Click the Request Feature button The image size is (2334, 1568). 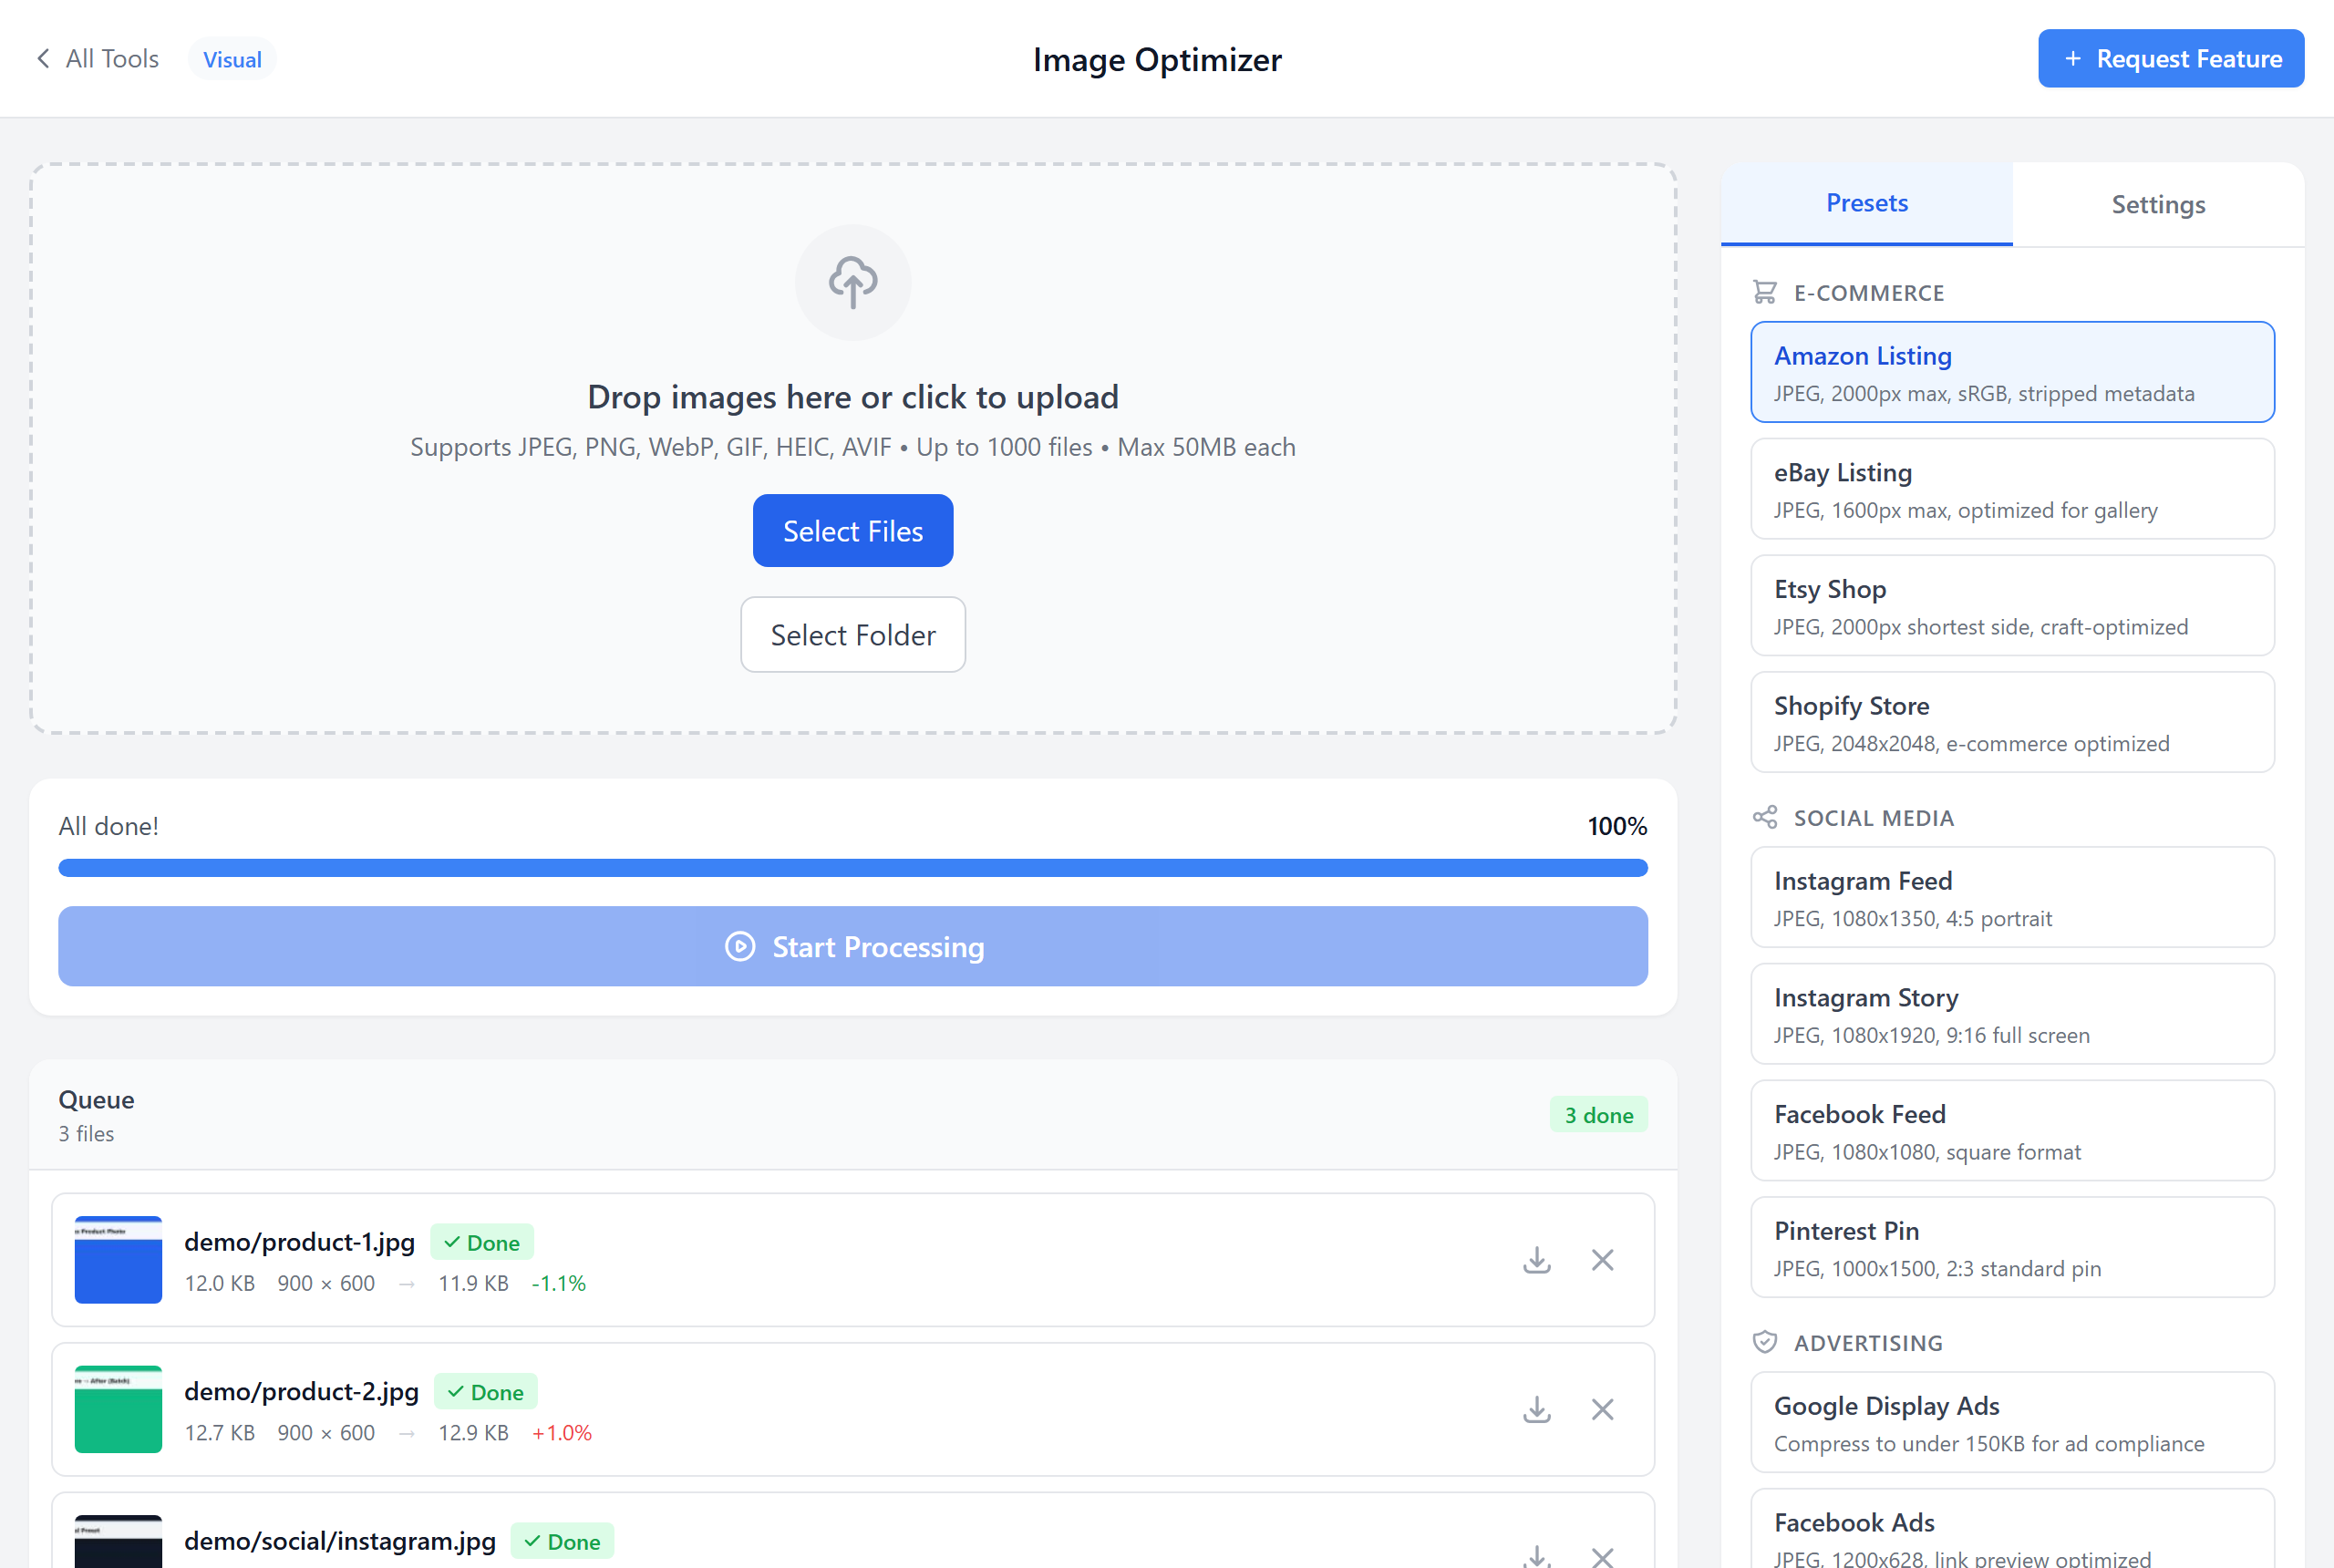click(x=2170, y=58)
